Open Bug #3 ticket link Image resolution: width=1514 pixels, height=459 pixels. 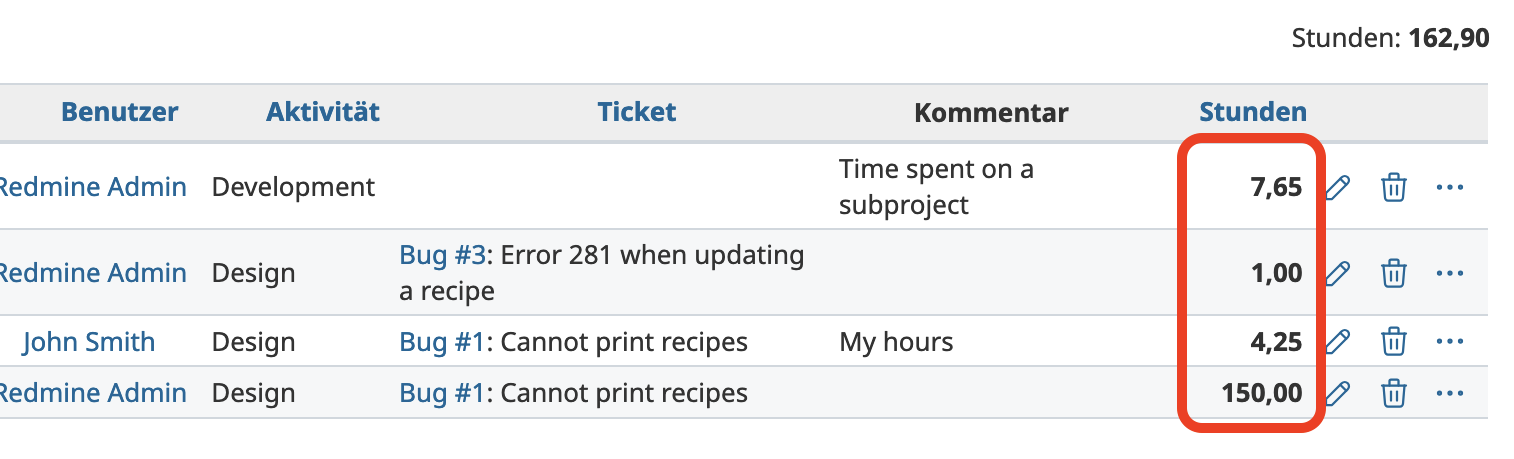tap(442, 256)
